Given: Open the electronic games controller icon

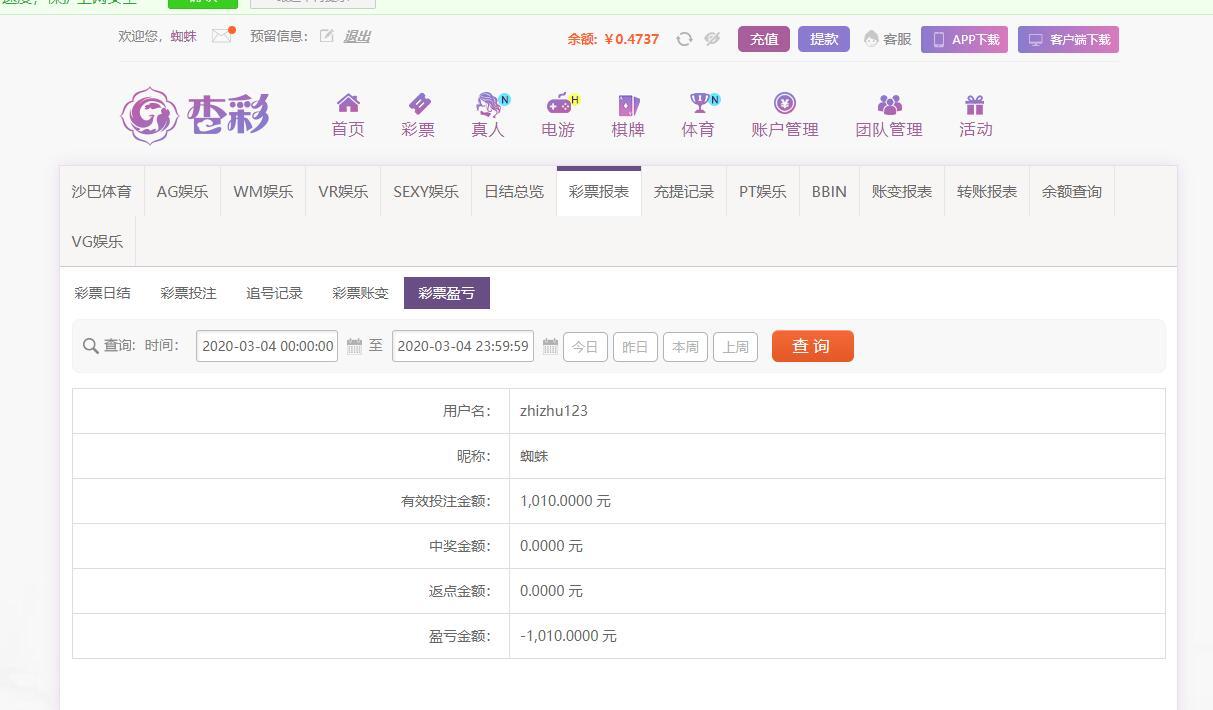Looking at the screenshot, I should [558, 104].
